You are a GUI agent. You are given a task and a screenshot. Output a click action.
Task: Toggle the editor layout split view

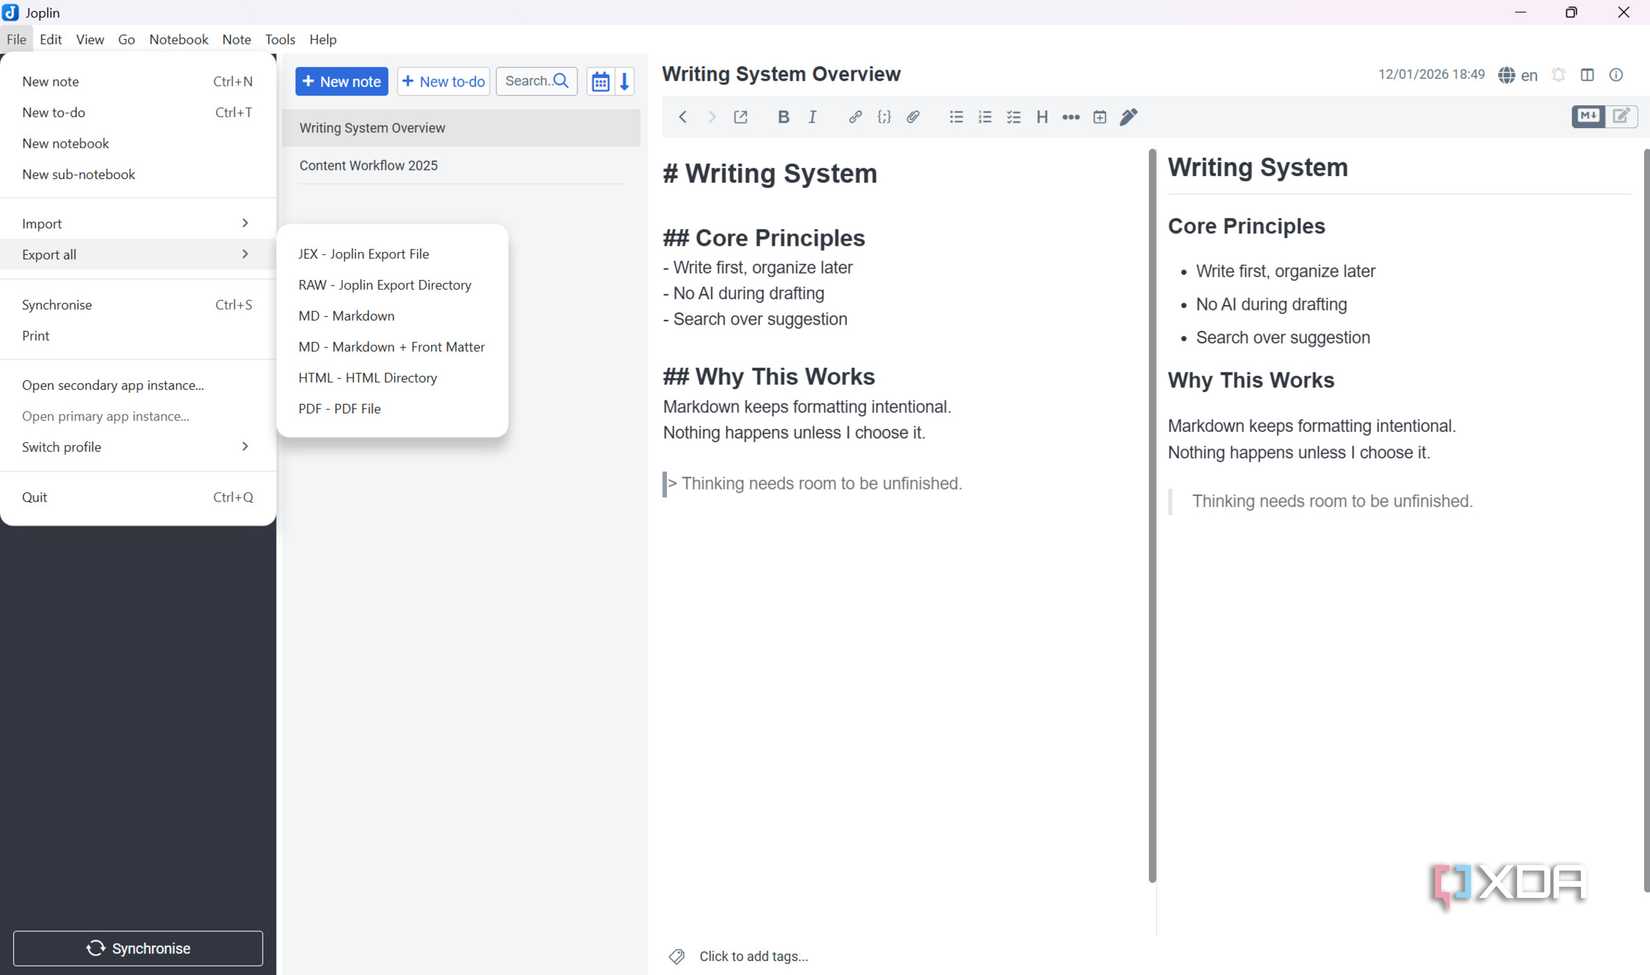1587,75
